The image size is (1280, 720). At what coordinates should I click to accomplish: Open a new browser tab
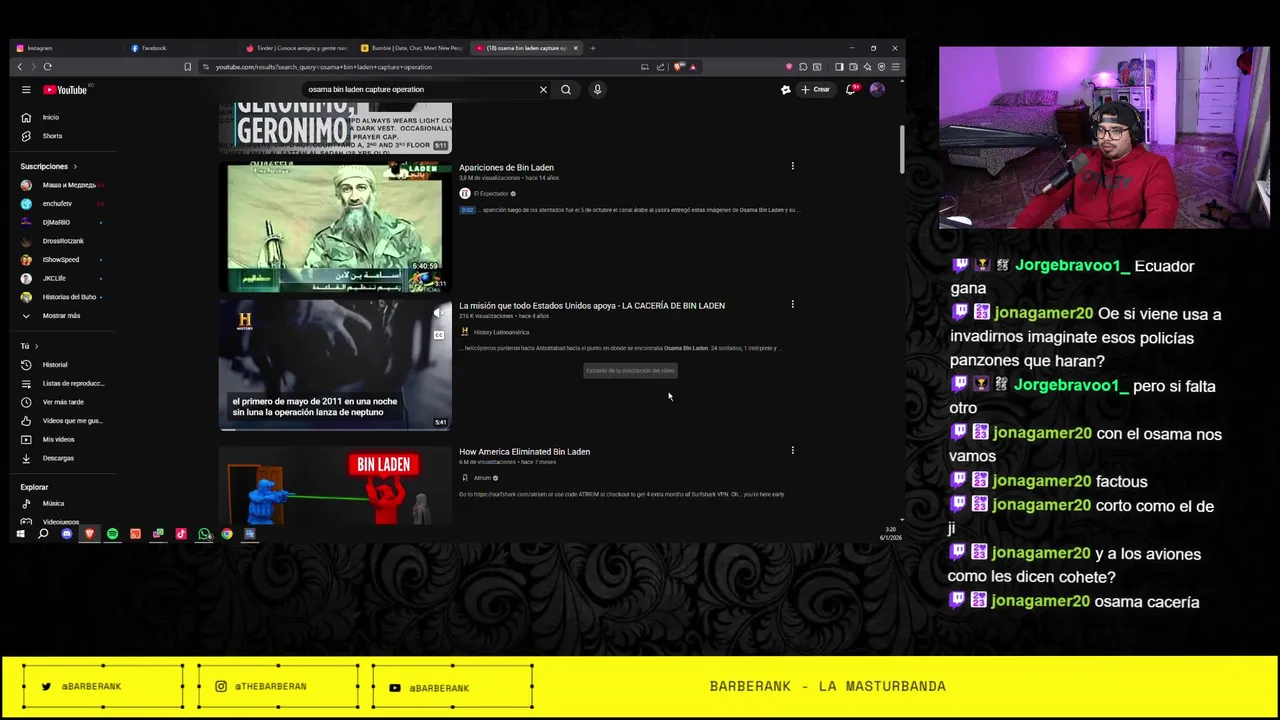[592, 48]
